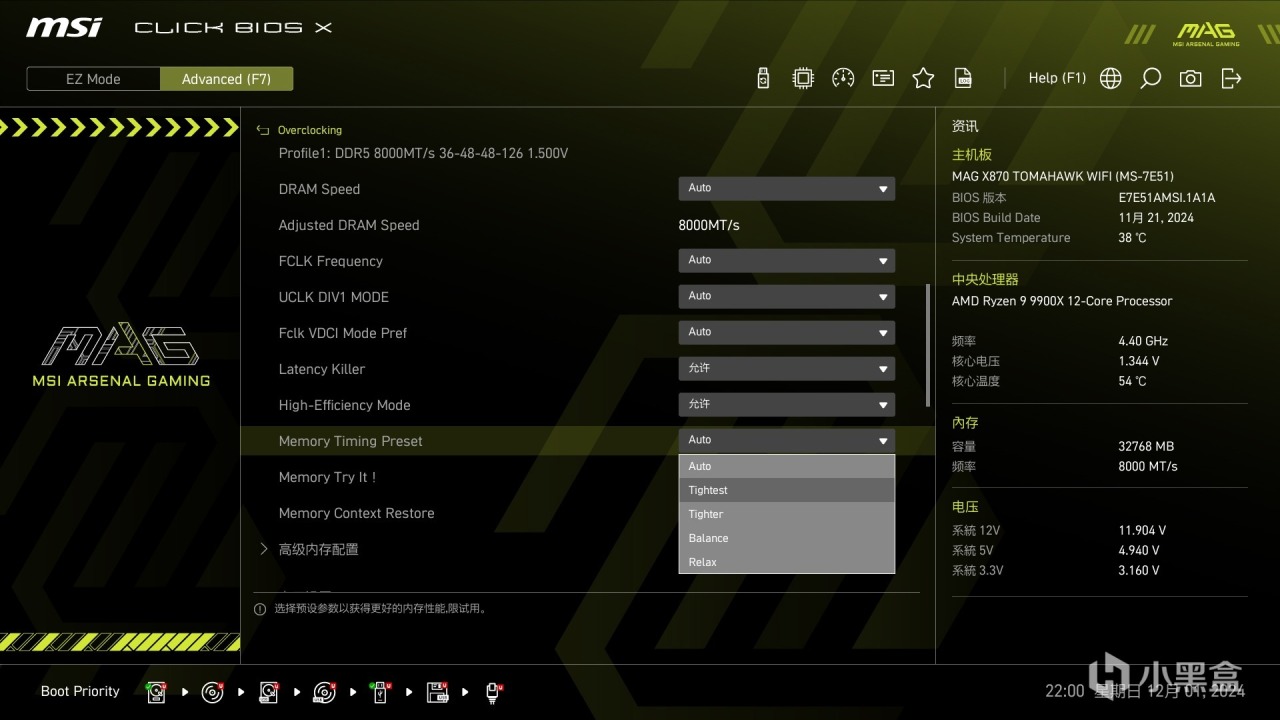Go back using the Overclocking return arrow

click(x=263, y=130)
